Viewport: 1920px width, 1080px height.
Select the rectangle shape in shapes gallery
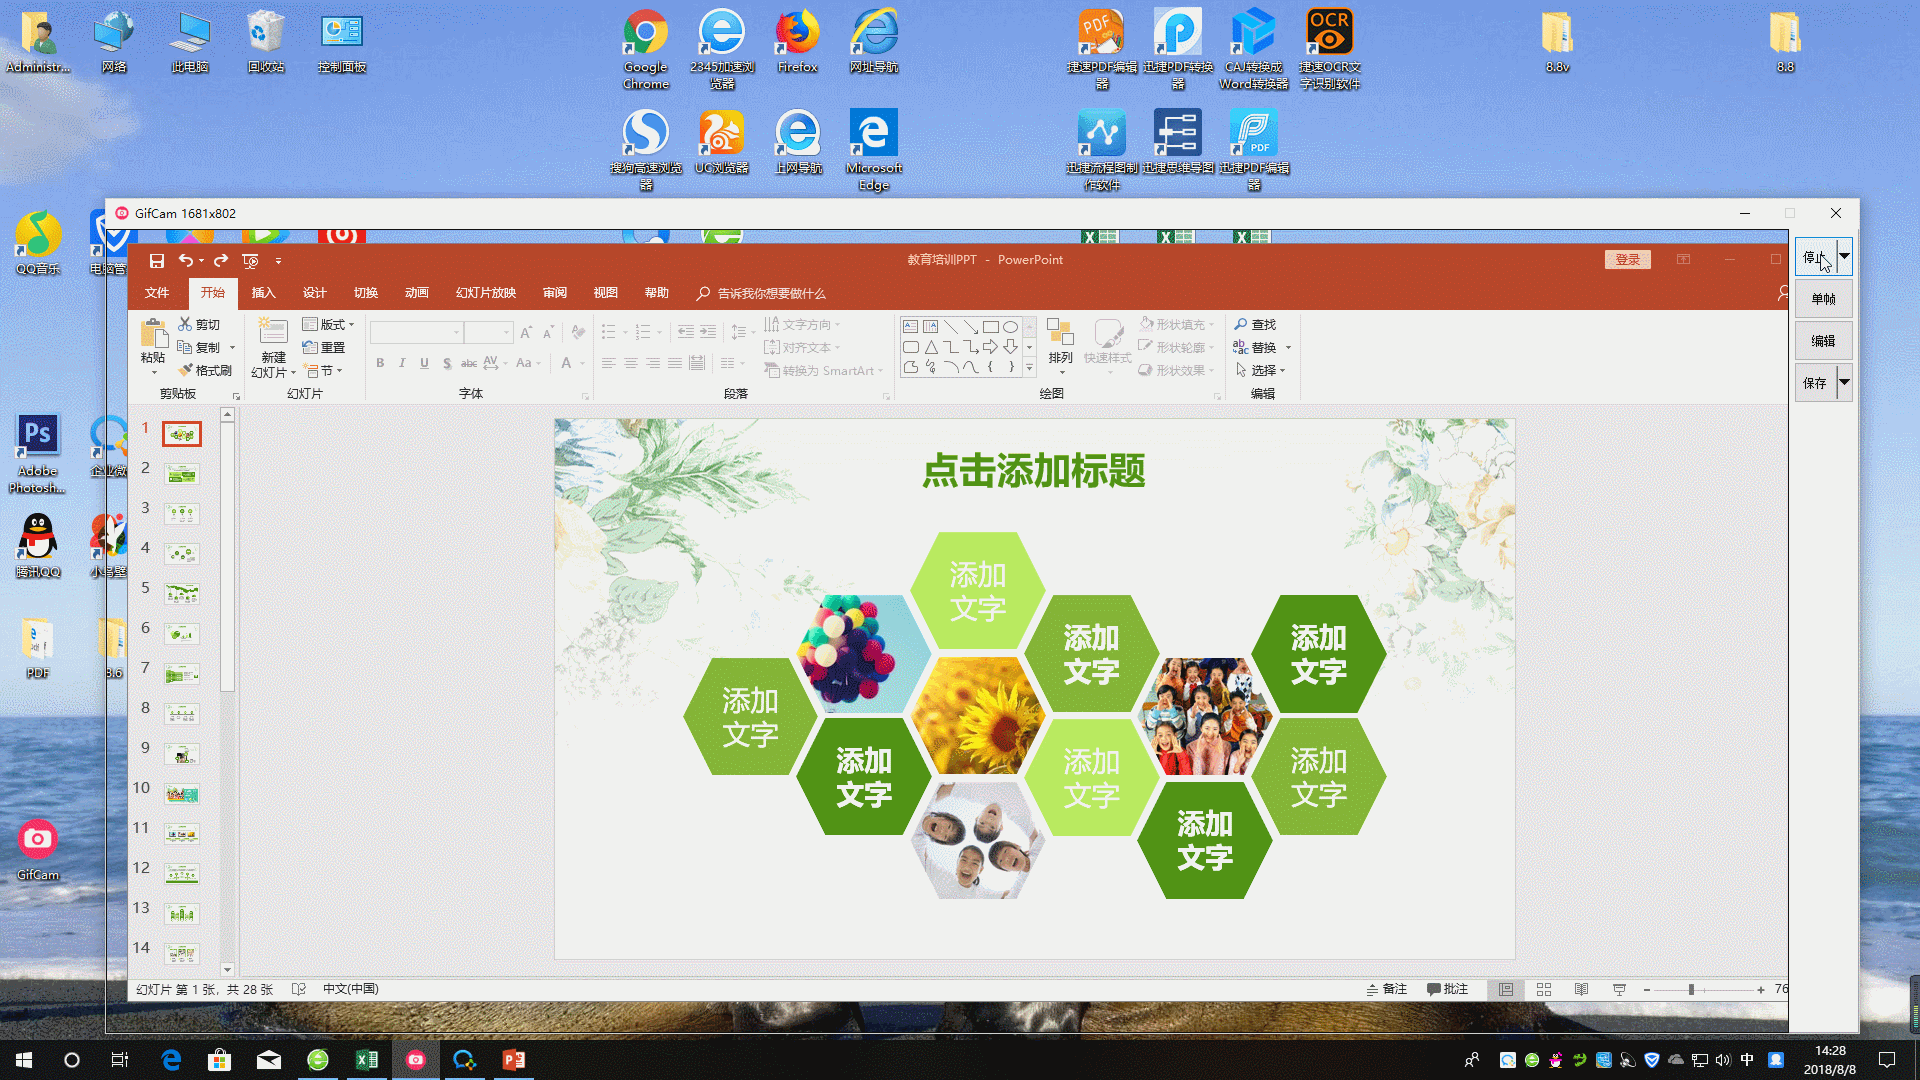click(990, 327)
